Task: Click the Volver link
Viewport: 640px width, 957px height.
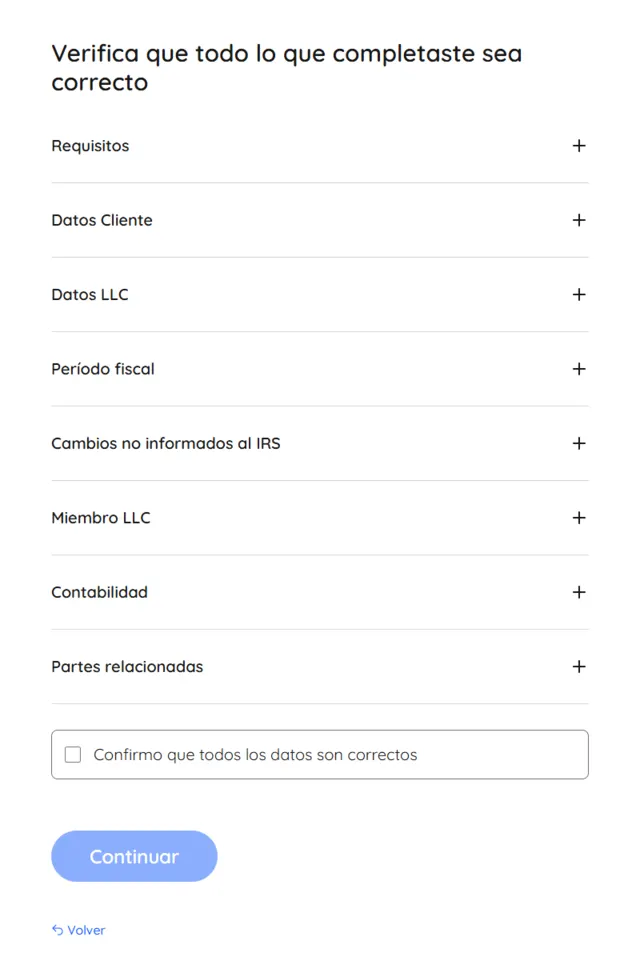Action: tap(84, 930)
